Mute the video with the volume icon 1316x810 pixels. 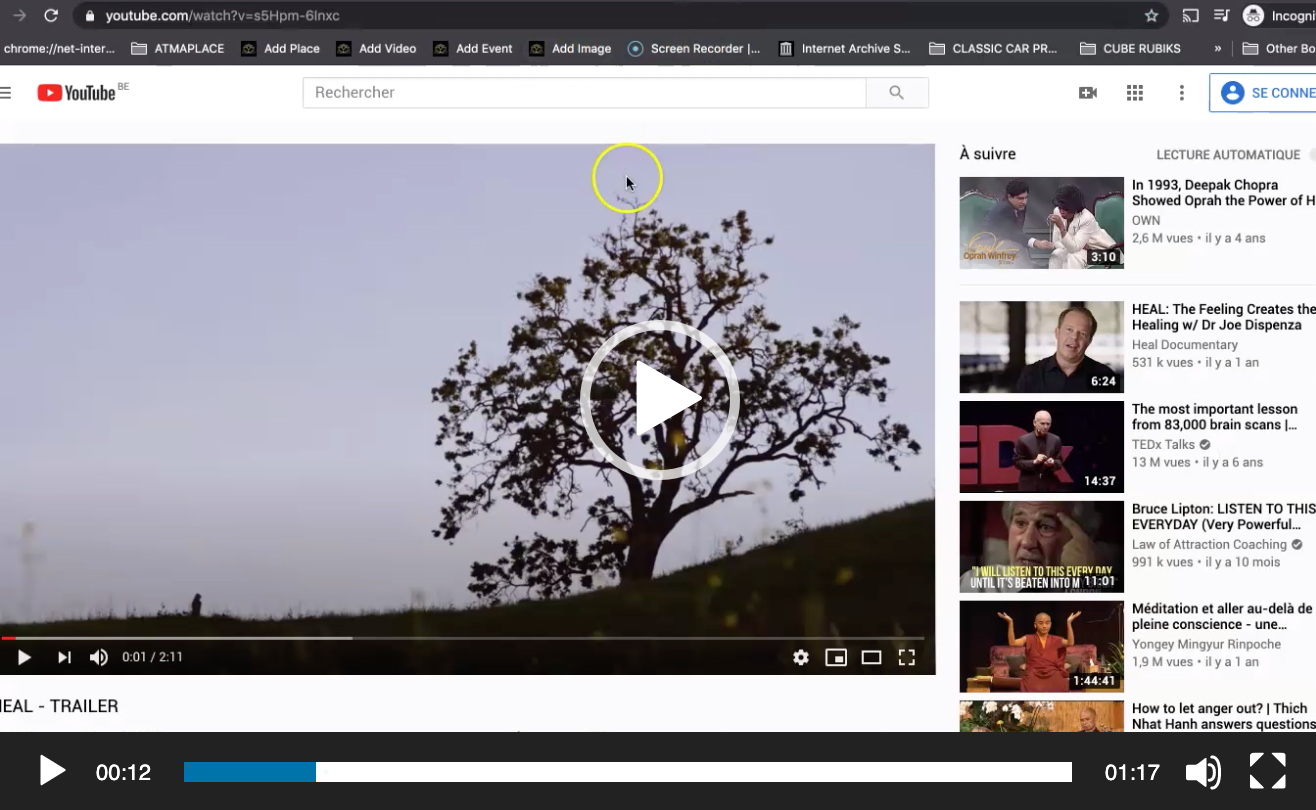(x=97, y=657)
